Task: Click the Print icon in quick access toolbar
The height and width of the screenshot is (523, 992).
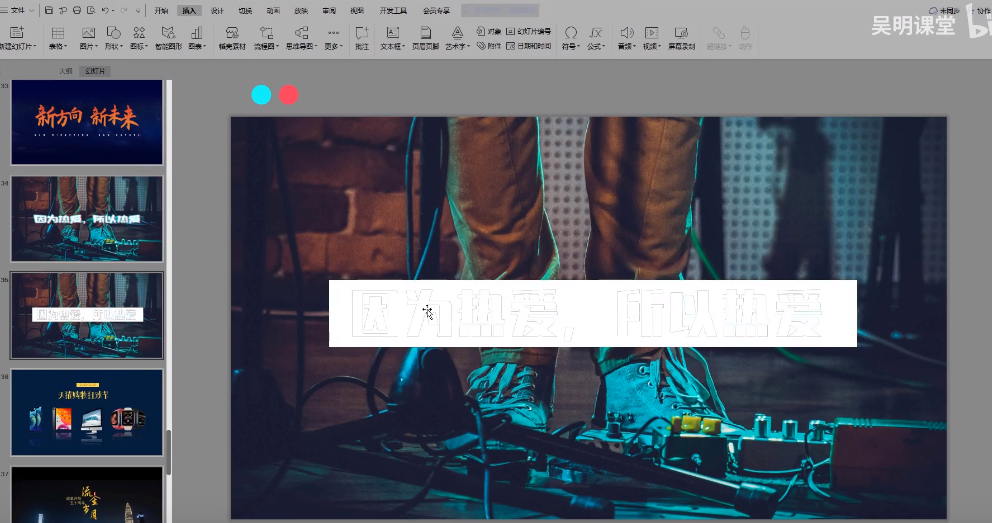Action: point(77,11)
